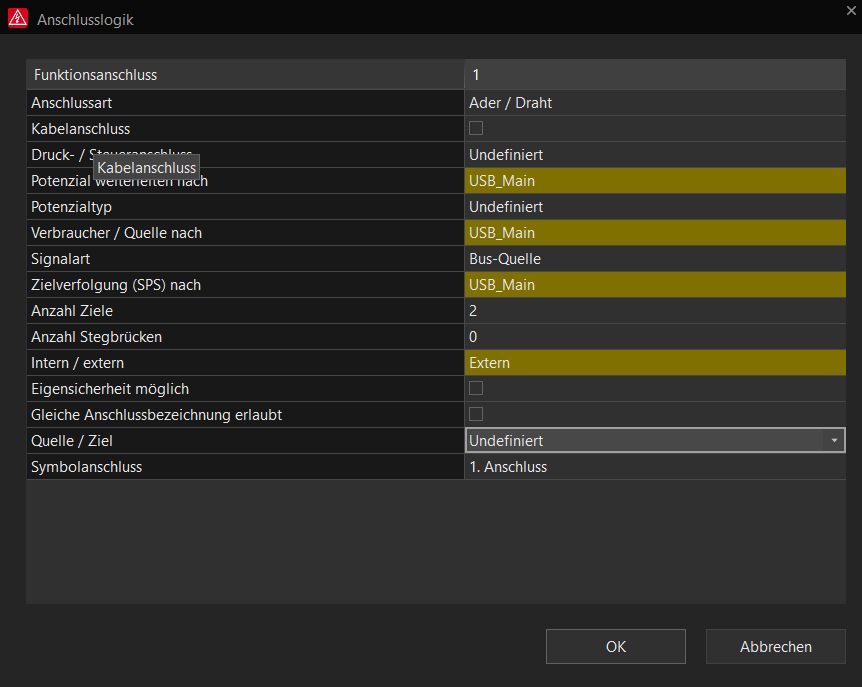Select the Signalart row label
The image size is (862, 687).
(245, 259)
